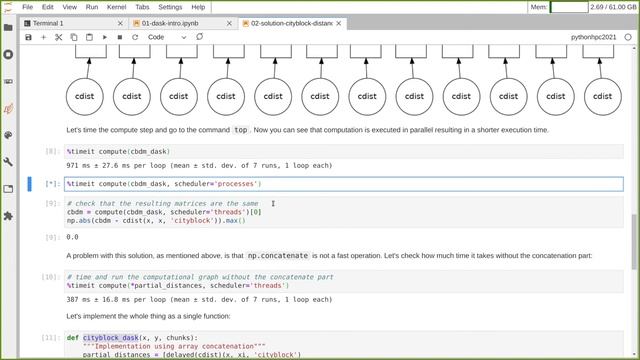The height and width of the screenshot is (360, 640).
Task: Paste cells from clipboard
Action: coord(89,37)
